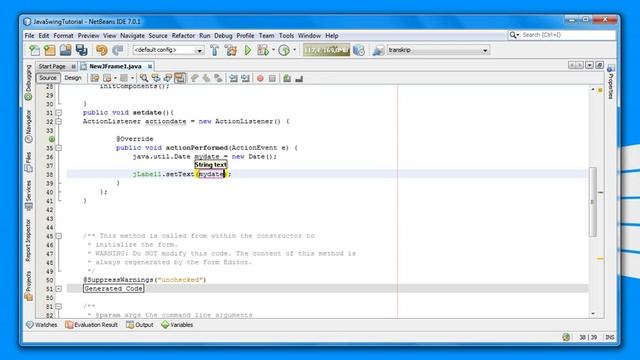
Task: Switch to Design view
Action: [x=73, y=78]
